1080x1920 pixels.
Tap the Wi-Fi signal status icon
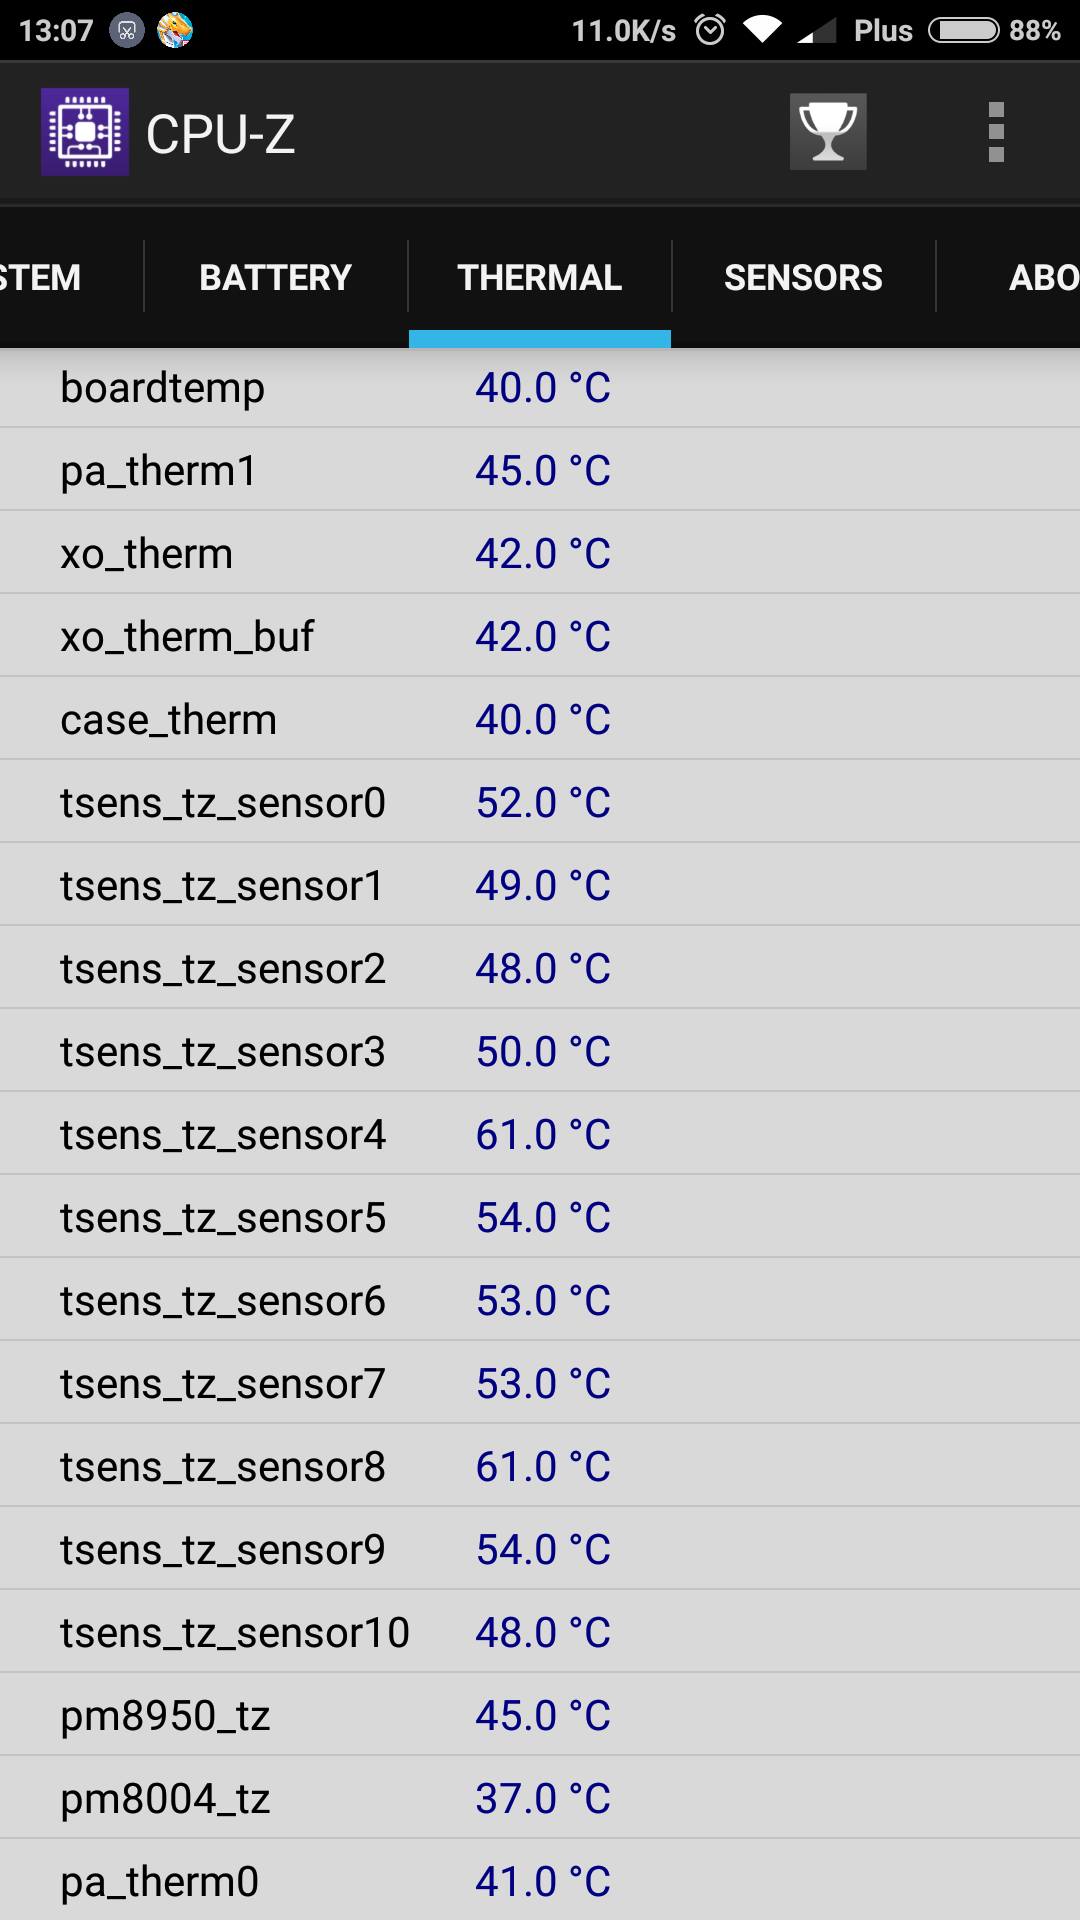tap(762, 30)
